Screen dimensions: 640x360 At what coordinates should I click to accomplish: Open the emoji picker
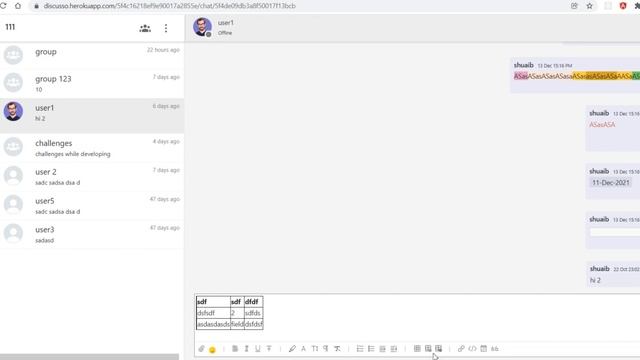click(x=212, y=349)
